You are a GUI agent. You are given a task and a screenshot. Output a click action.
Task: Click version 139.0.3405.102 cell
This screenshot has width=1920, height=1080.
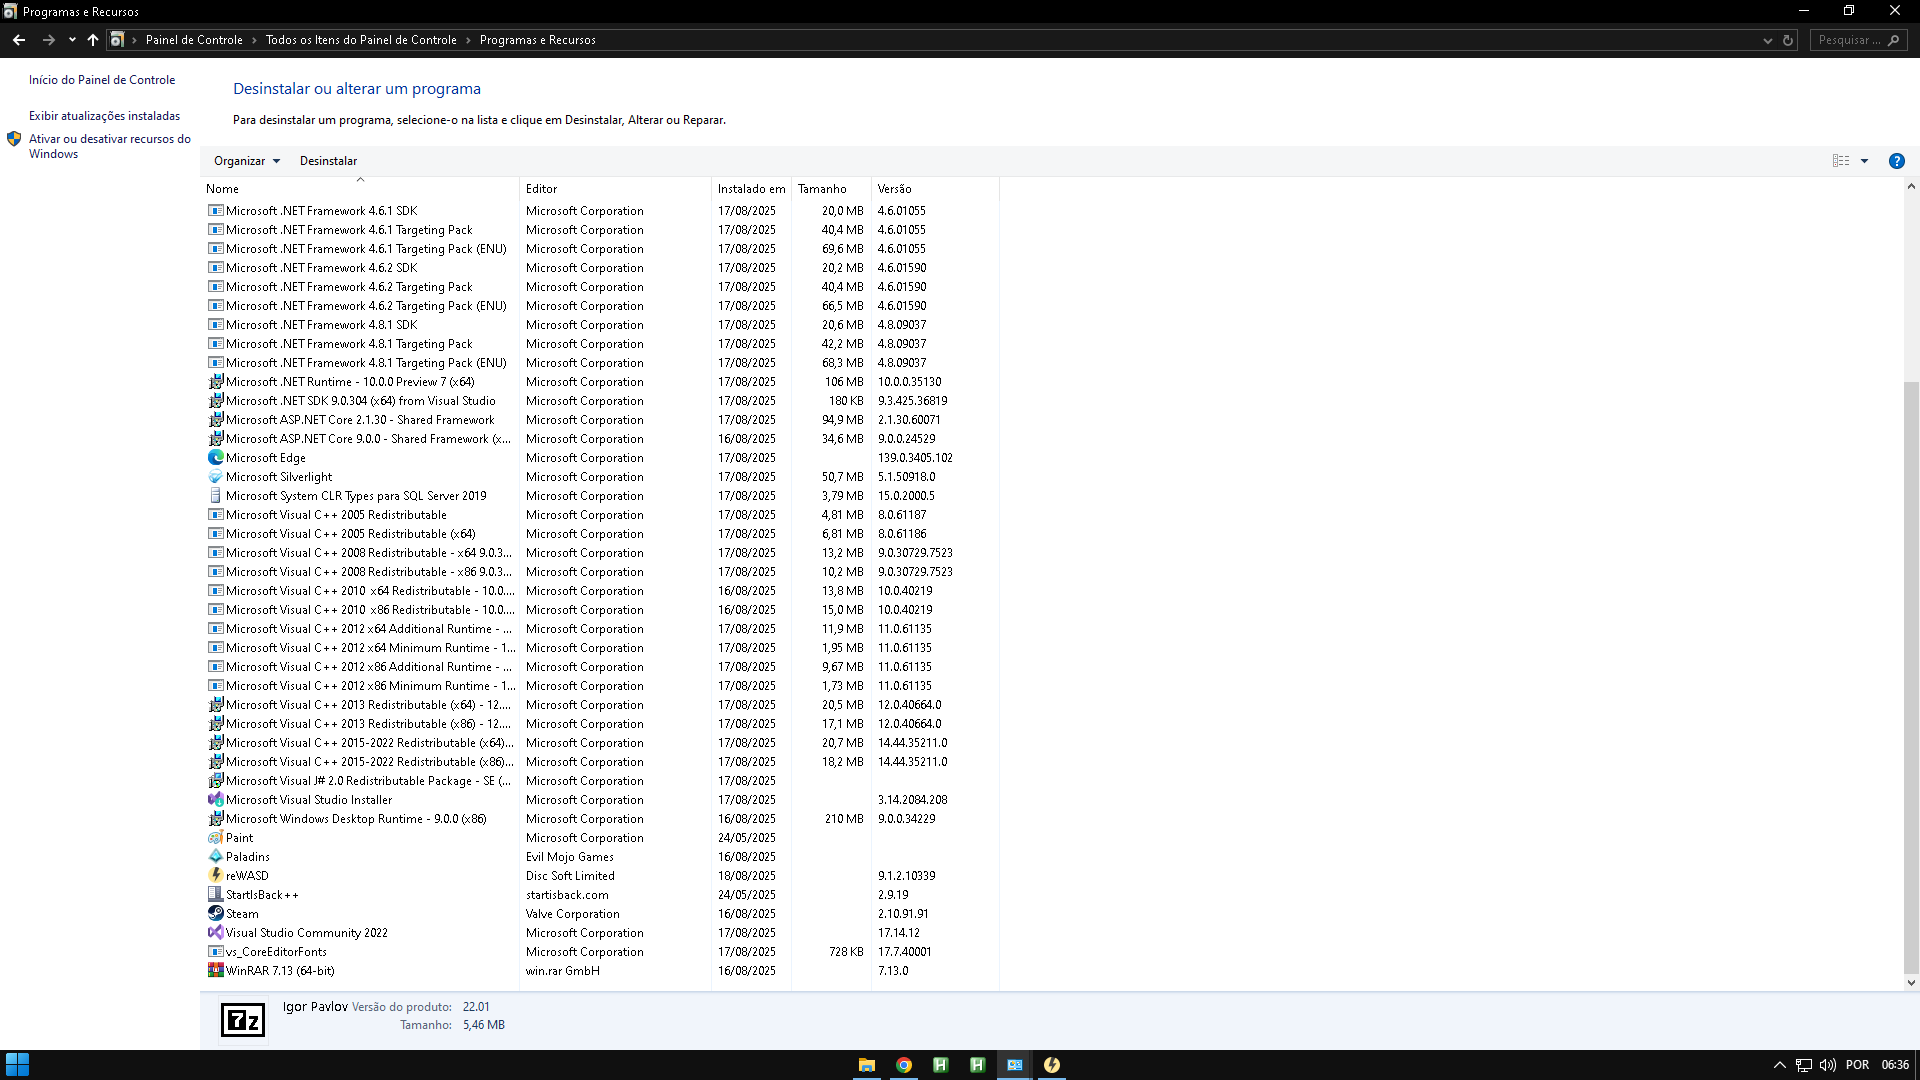[x=915, y=457]
